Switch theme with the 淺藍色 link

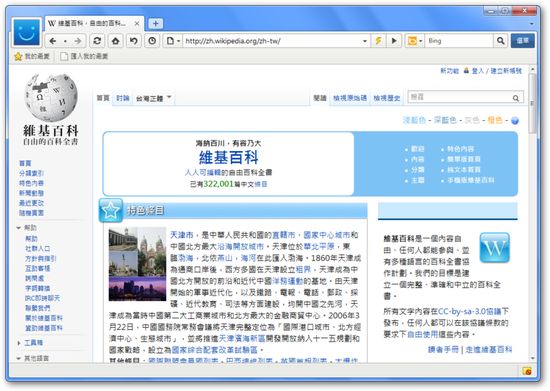pyautogui.click(x=414, y=120)
